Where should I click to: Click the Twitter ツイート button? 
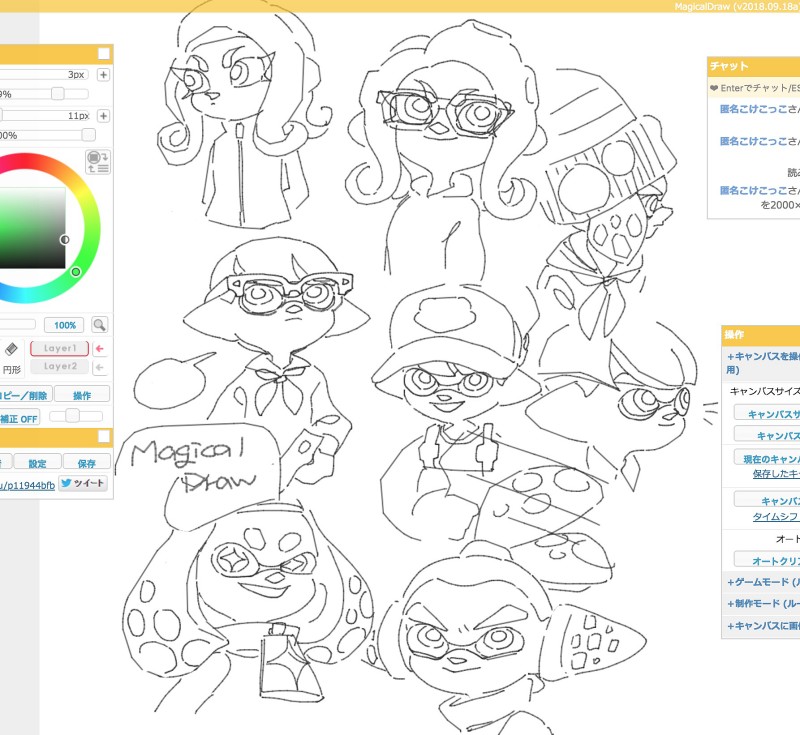tap(83, 484)
